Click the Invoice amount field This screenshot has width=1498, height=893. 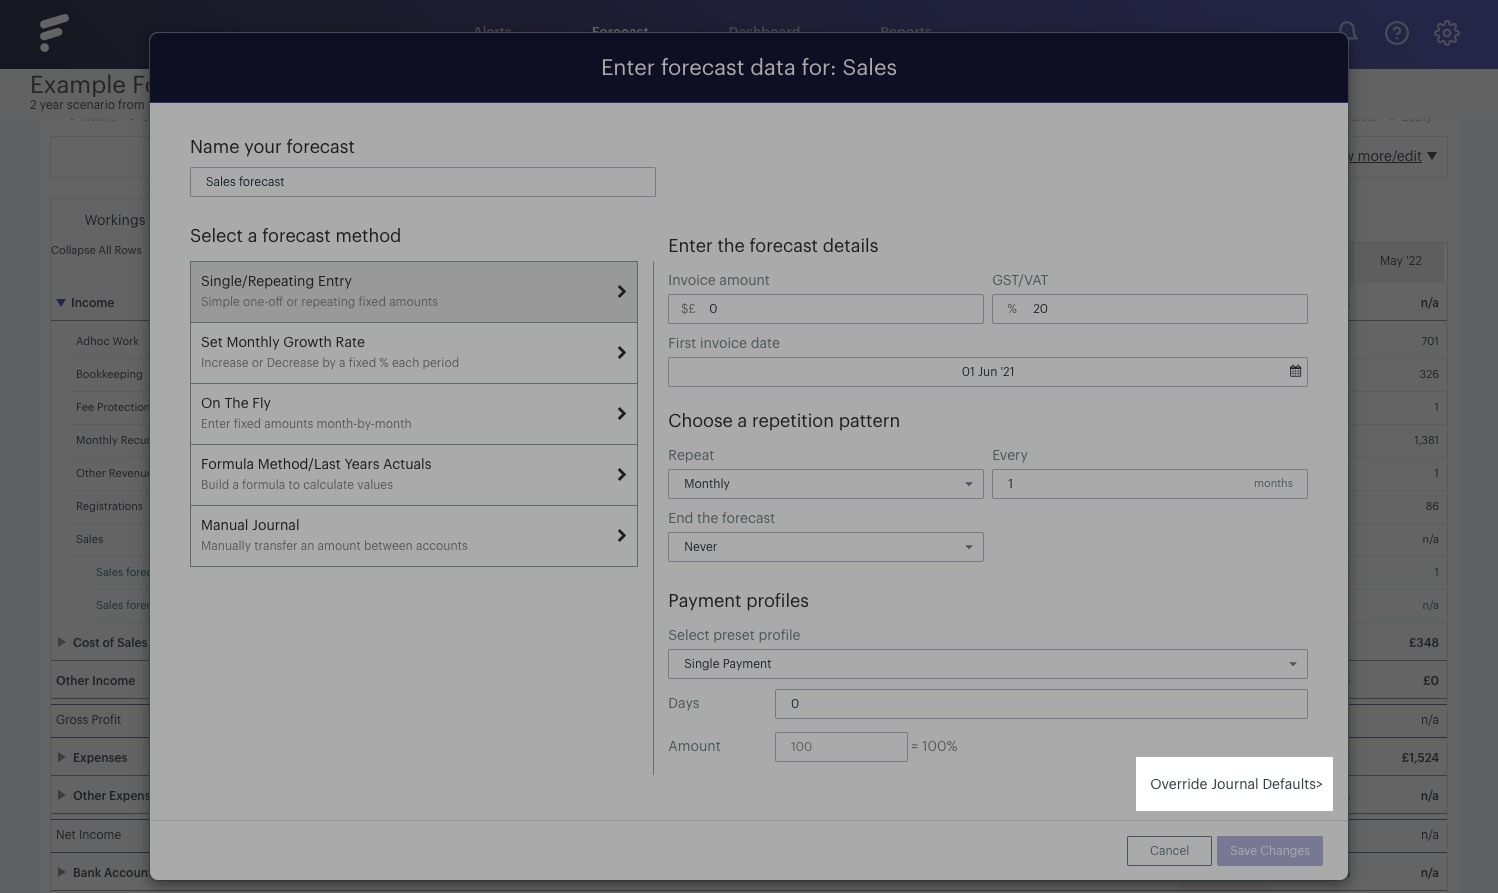(826, 309)
